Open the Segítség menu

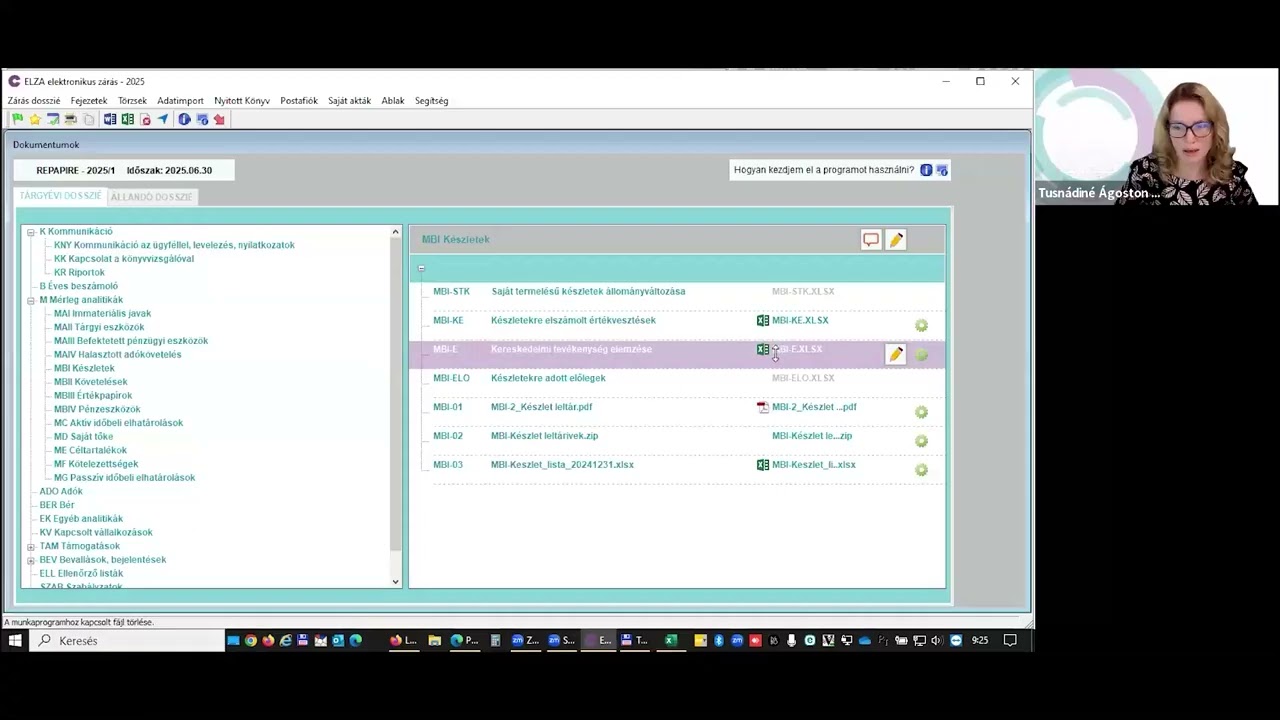[432, 101]
